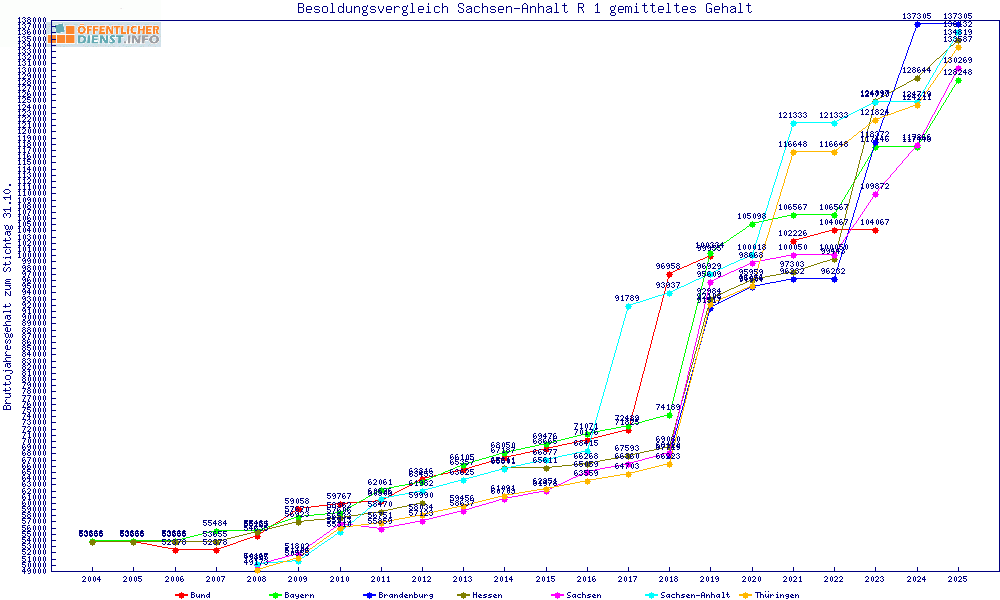Click the green Bayern legend marker

click(x=274, y=595)
